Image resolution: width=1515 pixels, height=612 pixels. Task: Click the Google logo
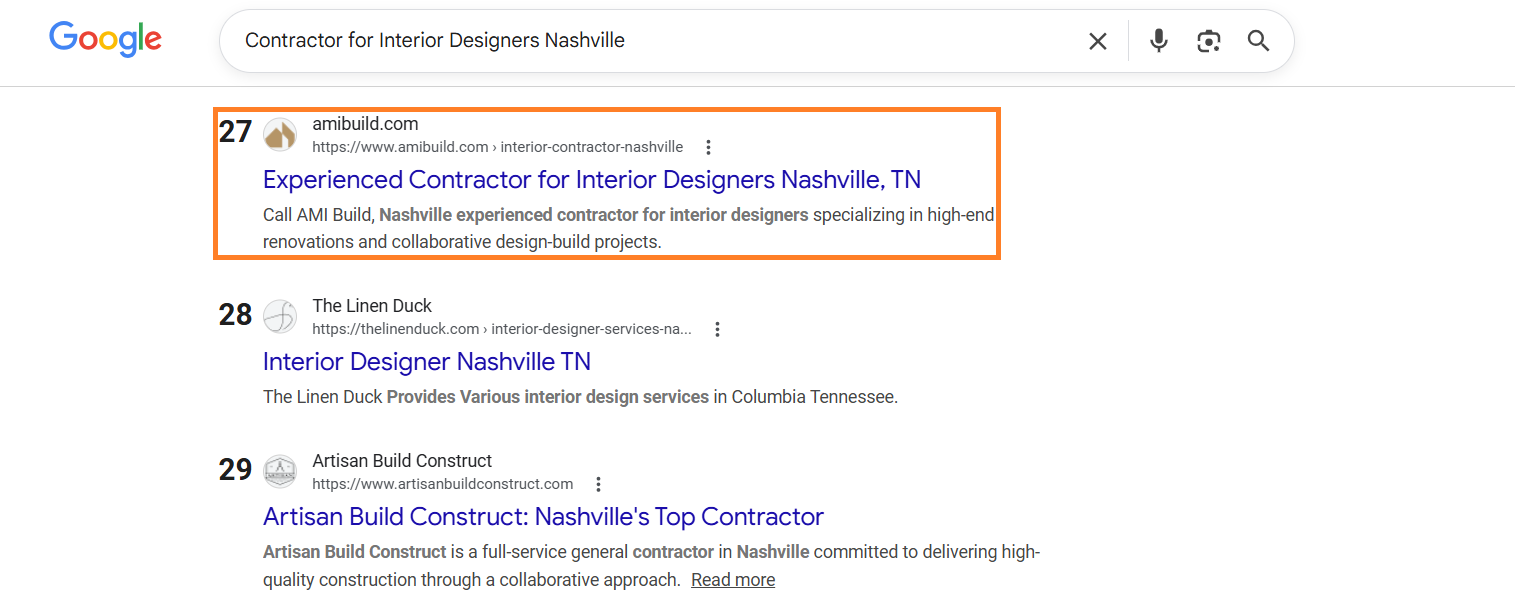coord(105,39)
